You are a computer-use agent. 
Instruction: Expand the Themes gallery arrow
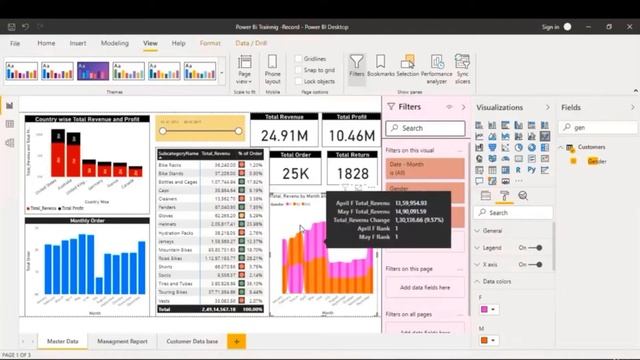click(222, 73)
